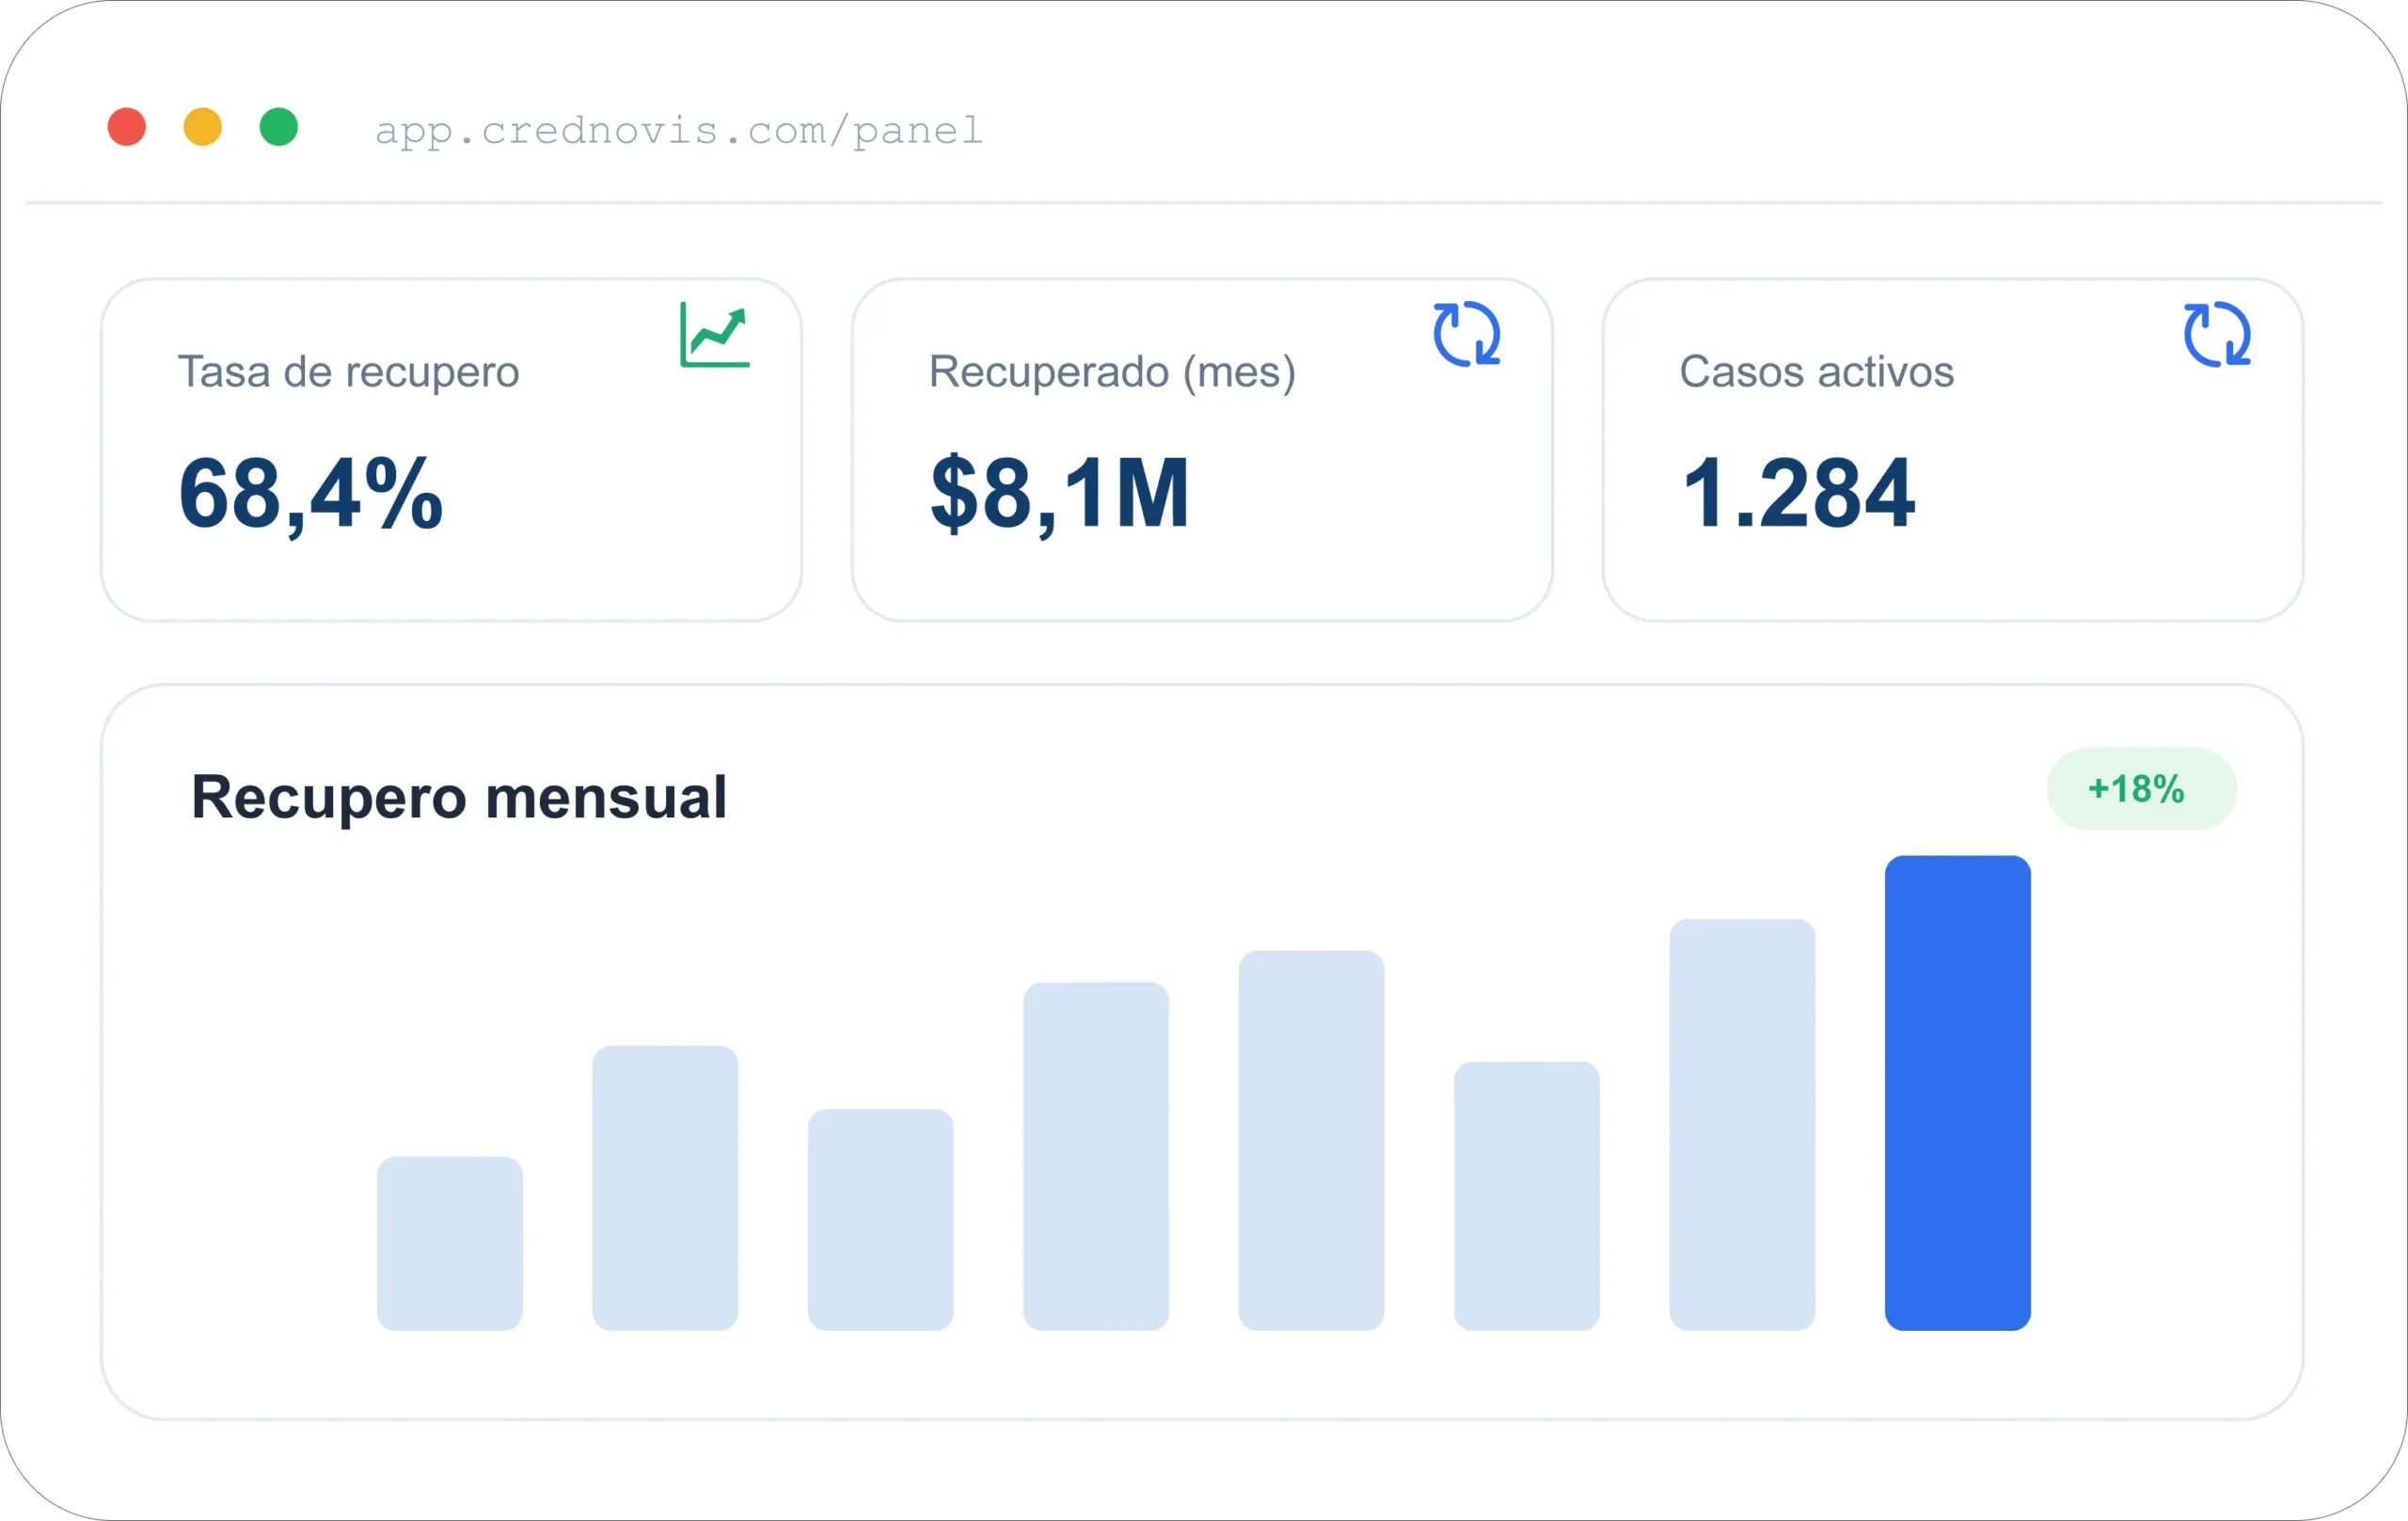This screenshot has width=2408, height=1521.
Task: Select the seventh light blue chart bar
Action: click(1742, 1124)
